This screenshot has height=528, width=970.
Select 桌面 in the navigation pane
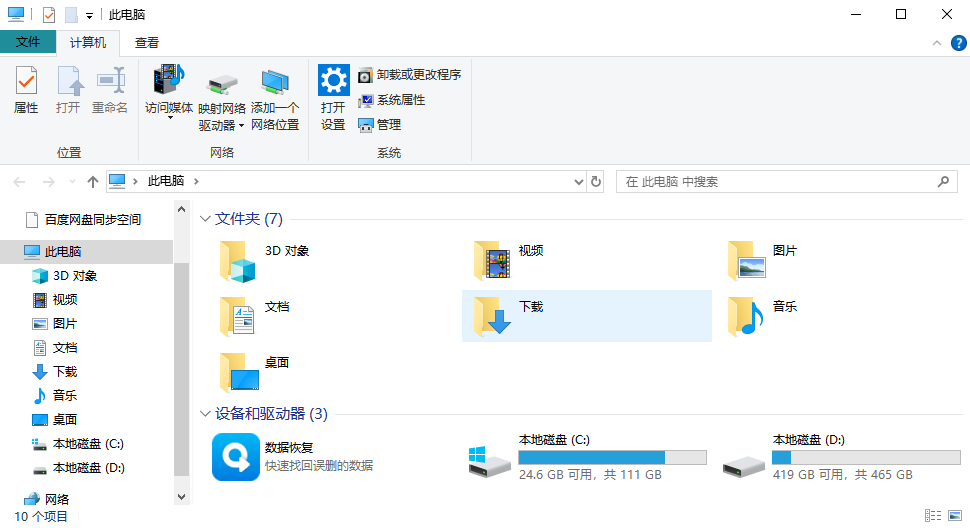pyautogui.click(x=64, y=420)
